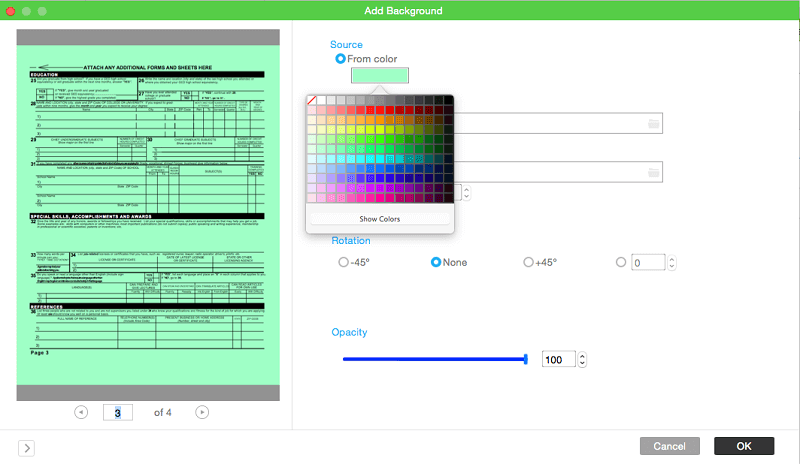Click the Opacity section label
Image resolution: width=800 pixels, height=464 pixels.
coord(349,332)
